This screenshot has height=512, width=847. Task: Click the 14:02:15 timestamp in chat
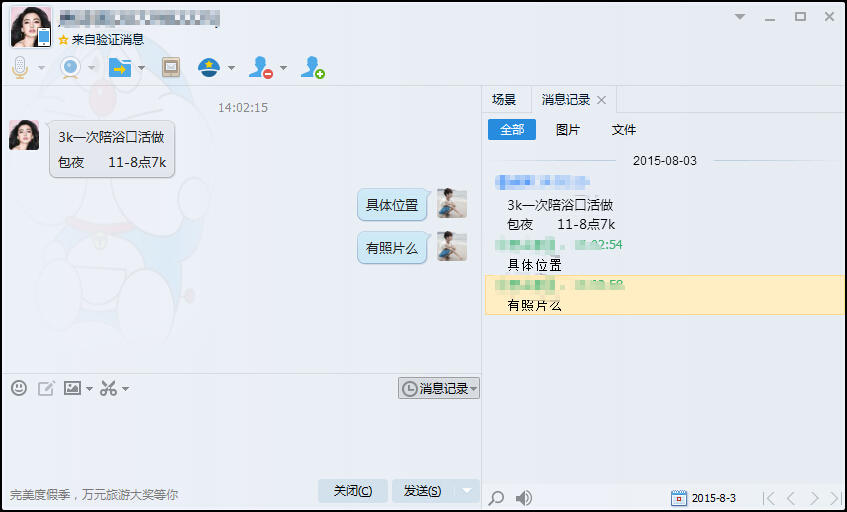pyautogui.click(x=243, y=107)
